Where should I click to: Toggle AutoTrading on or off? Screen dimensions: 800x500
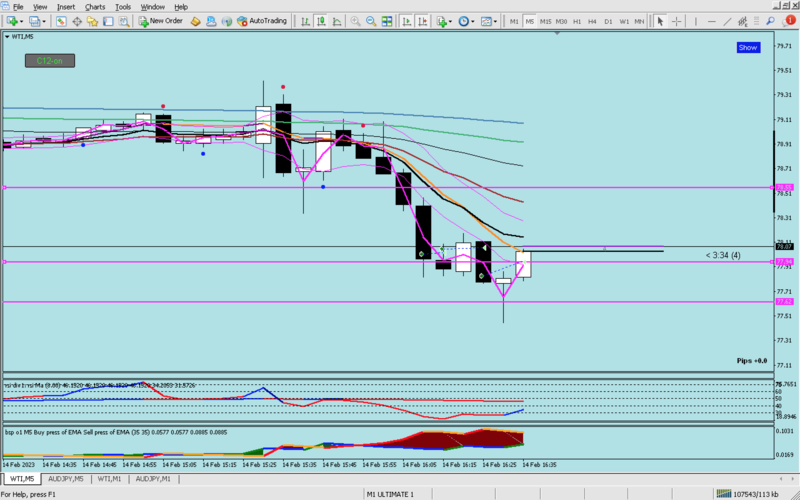click(262, 21)
